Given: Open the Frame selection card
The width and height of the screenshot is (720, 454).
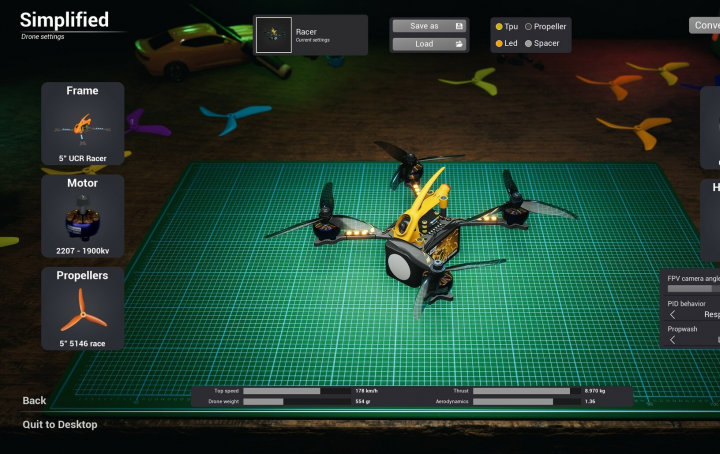Looking at the screenshot, I should click(x=83, y=124).
